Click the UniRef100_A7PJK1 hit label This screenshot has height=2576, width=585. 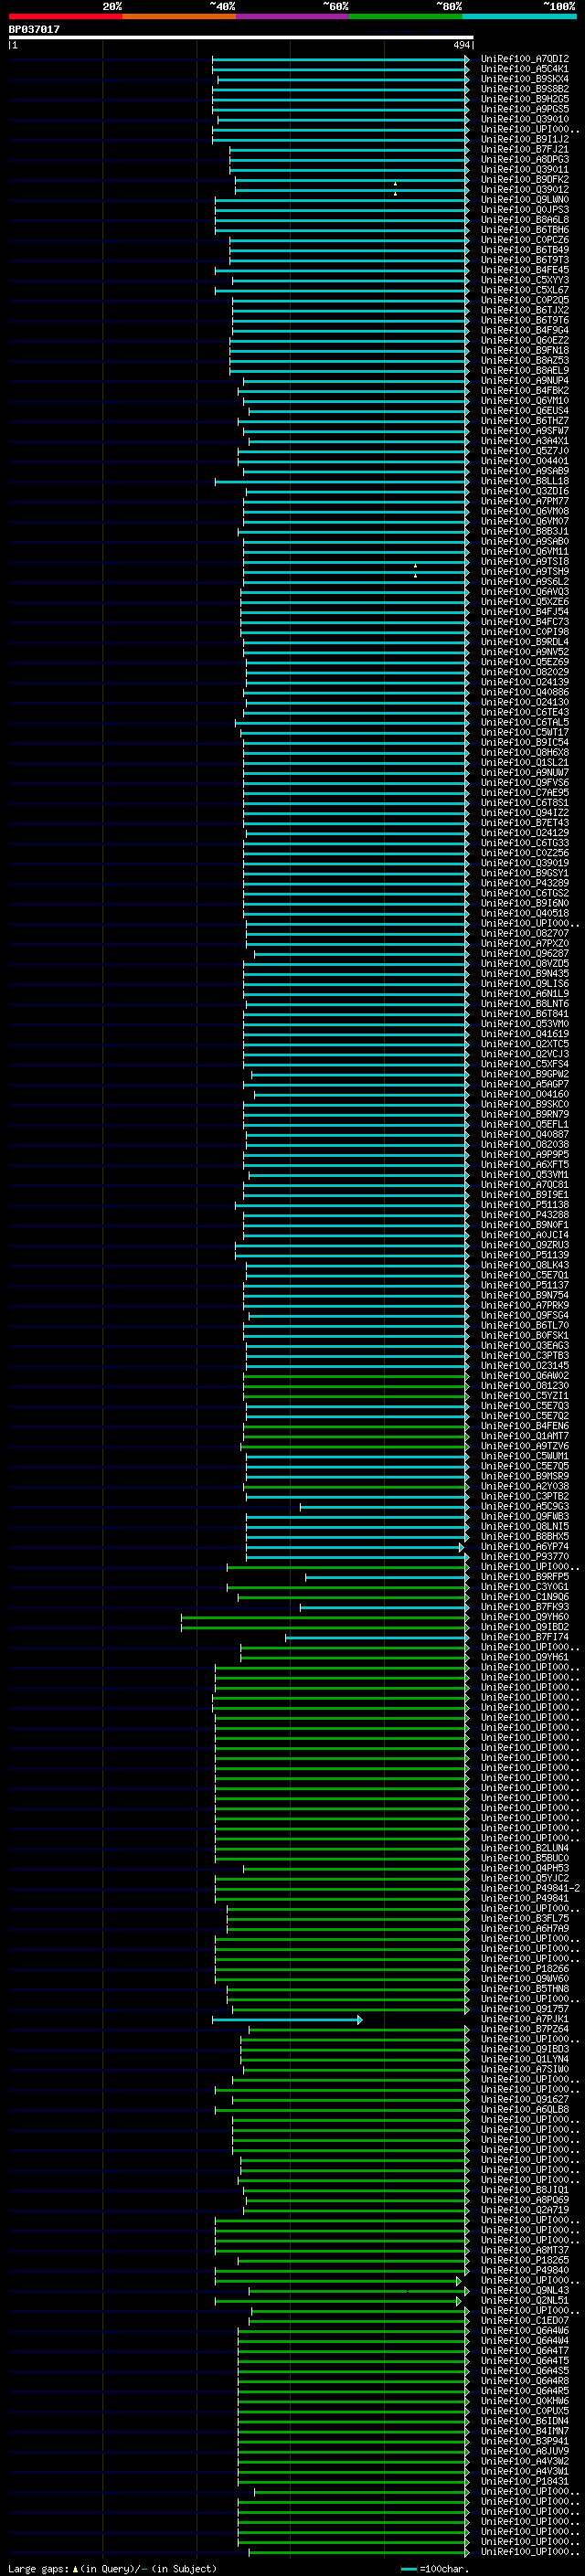[x=525, y=2019]
